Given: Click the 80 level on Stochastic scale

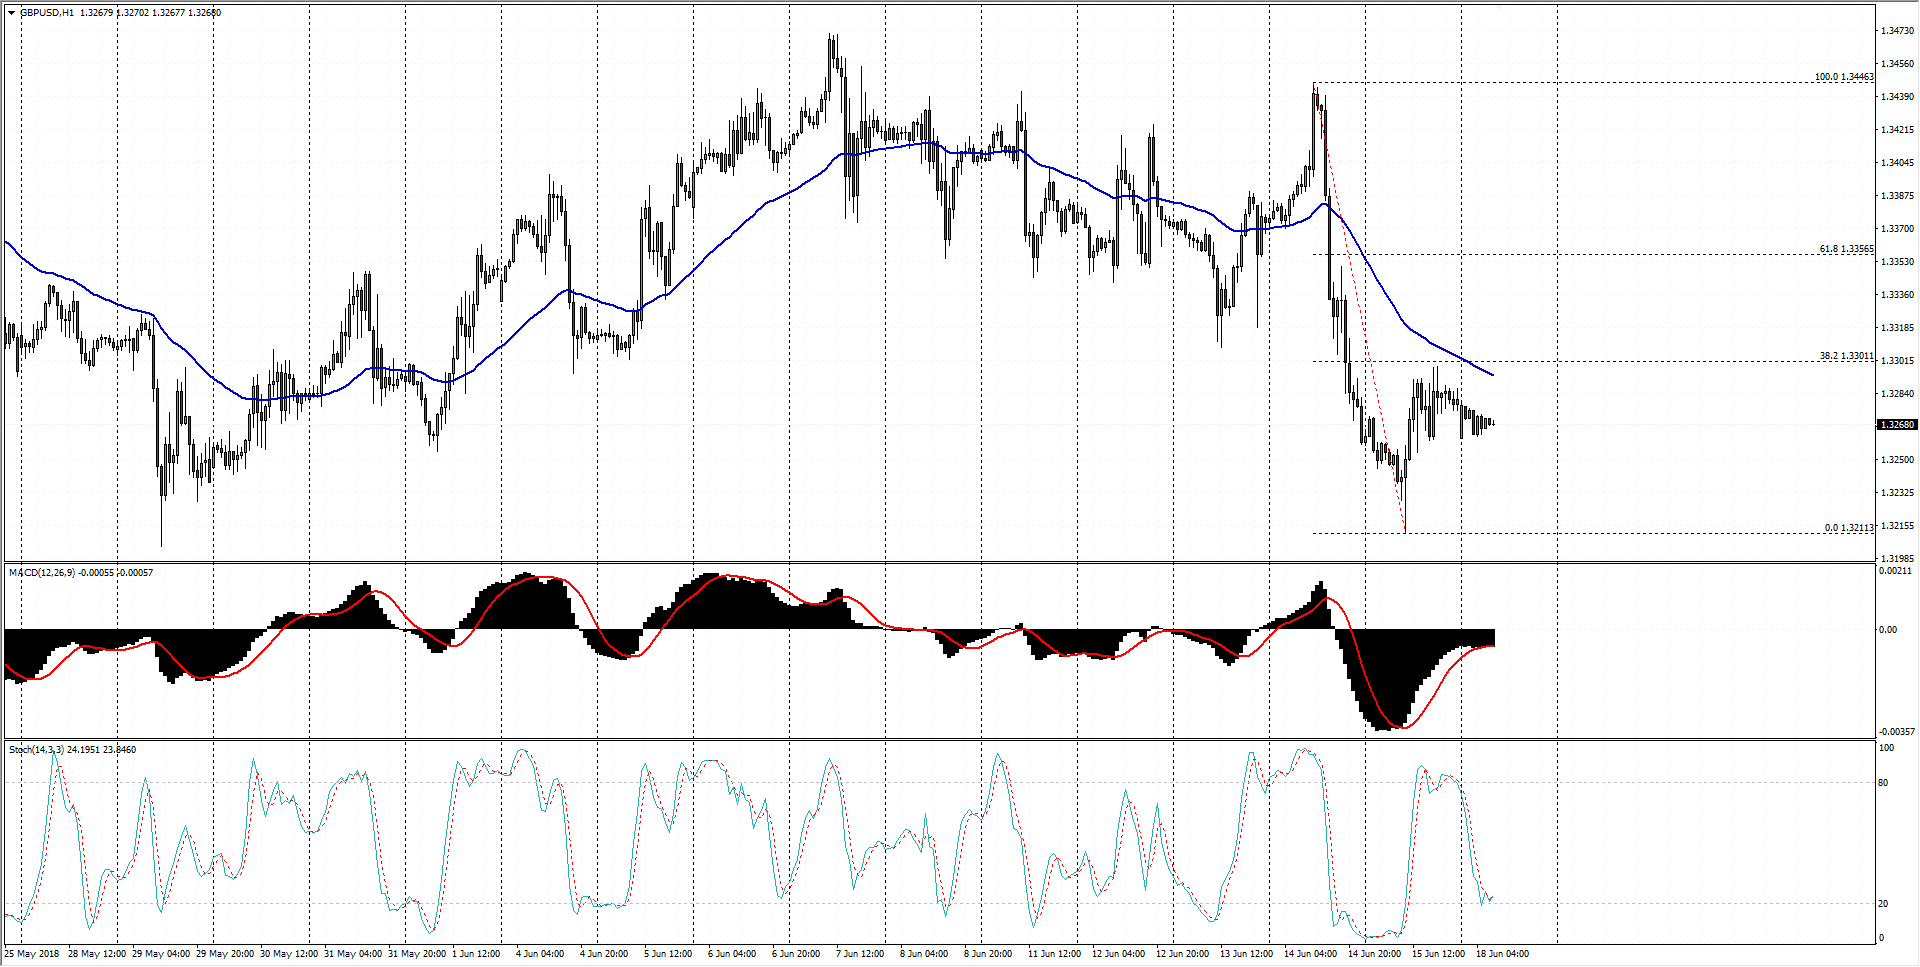Looking at the screenshot, I should [x=1883, y=783].
